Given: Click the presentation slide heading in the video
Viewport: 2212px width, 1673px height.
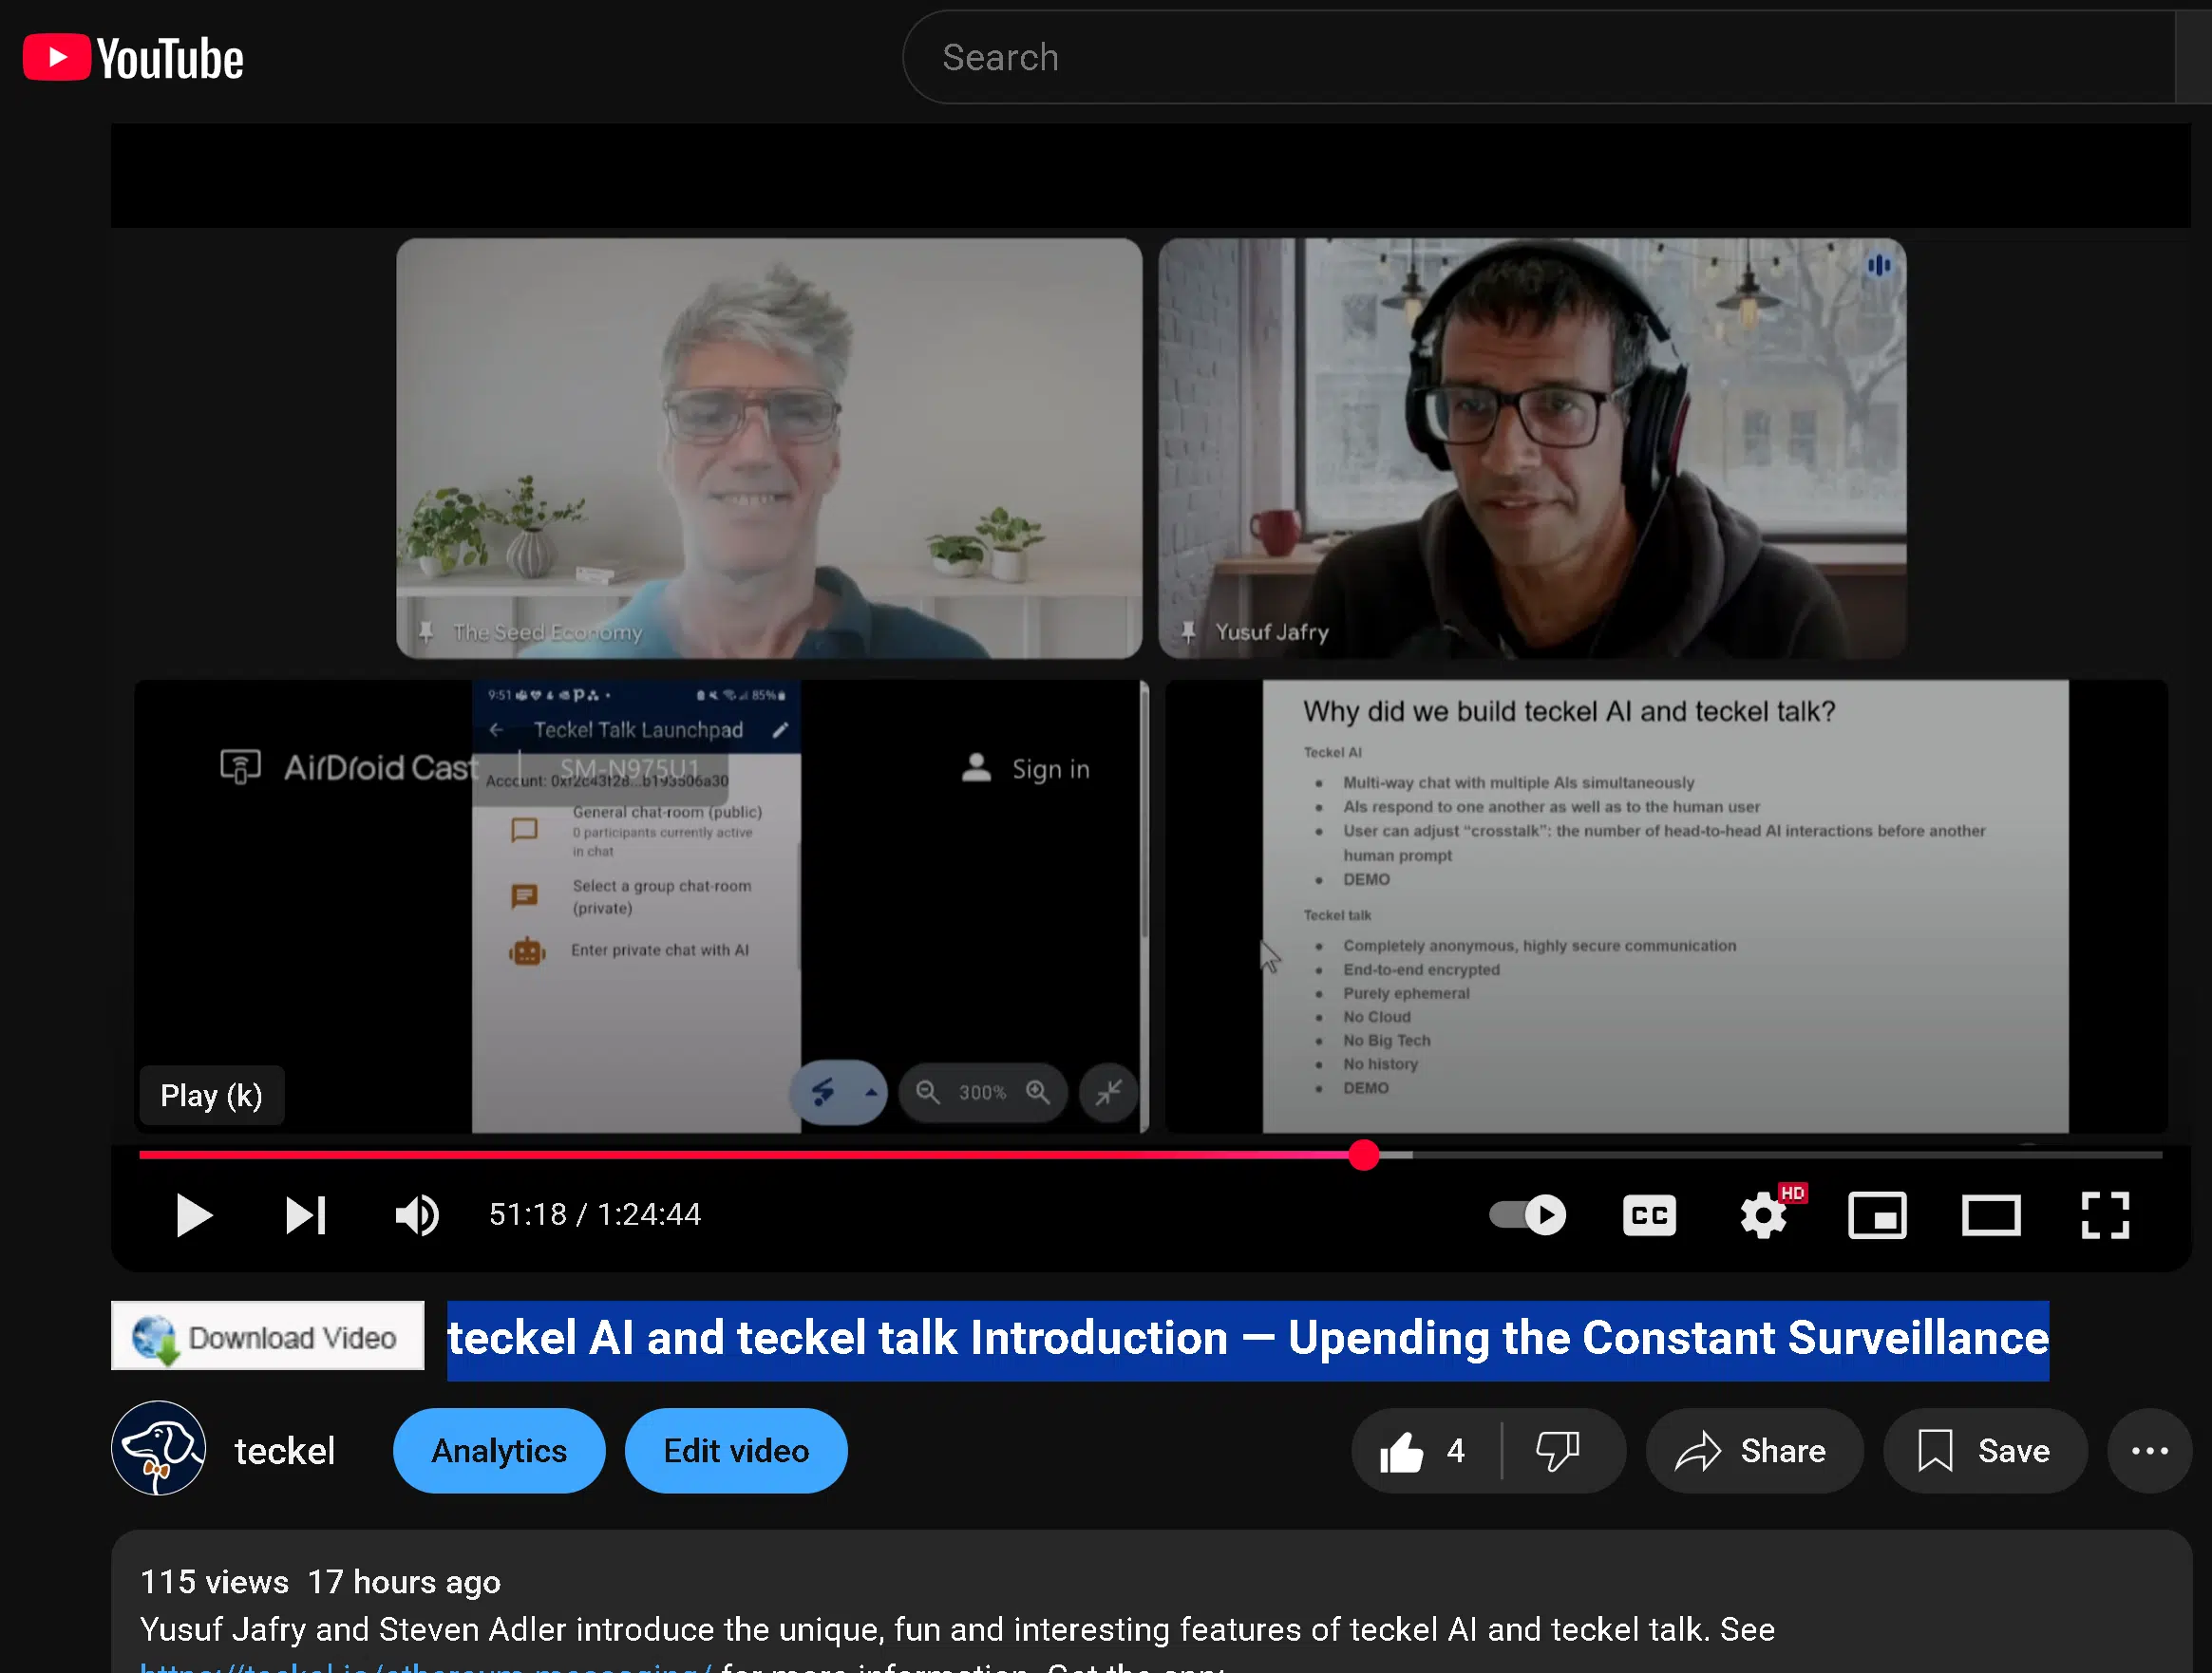Looking at the screenshot, I should [1569, 712].
